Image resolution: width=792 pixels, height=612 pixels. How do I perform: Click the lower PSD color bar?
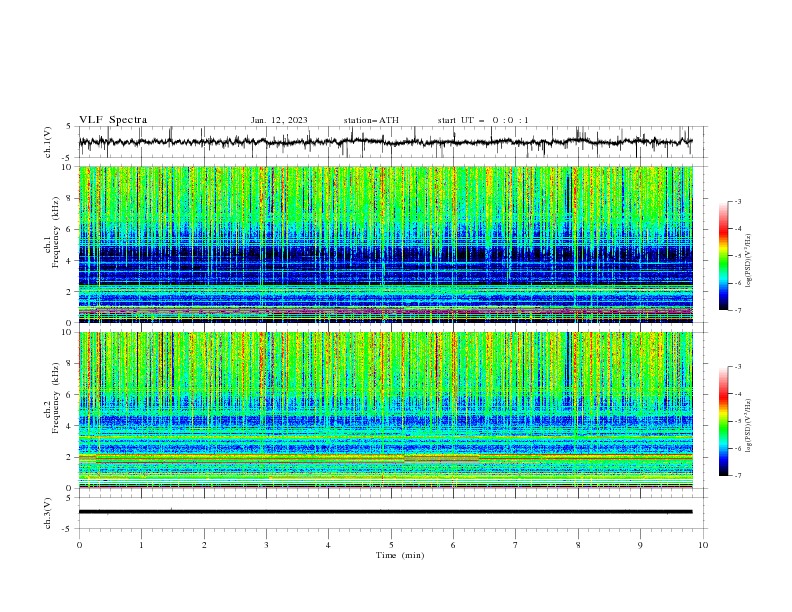(724, 421)
